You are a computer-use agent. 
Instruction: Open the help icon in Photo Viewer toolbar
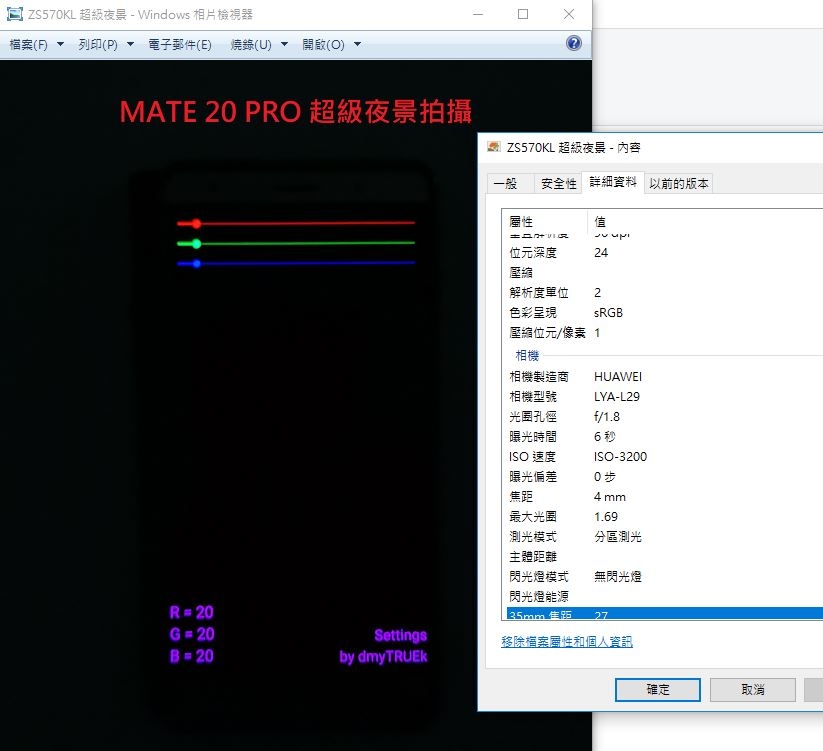tap(574, 44)
